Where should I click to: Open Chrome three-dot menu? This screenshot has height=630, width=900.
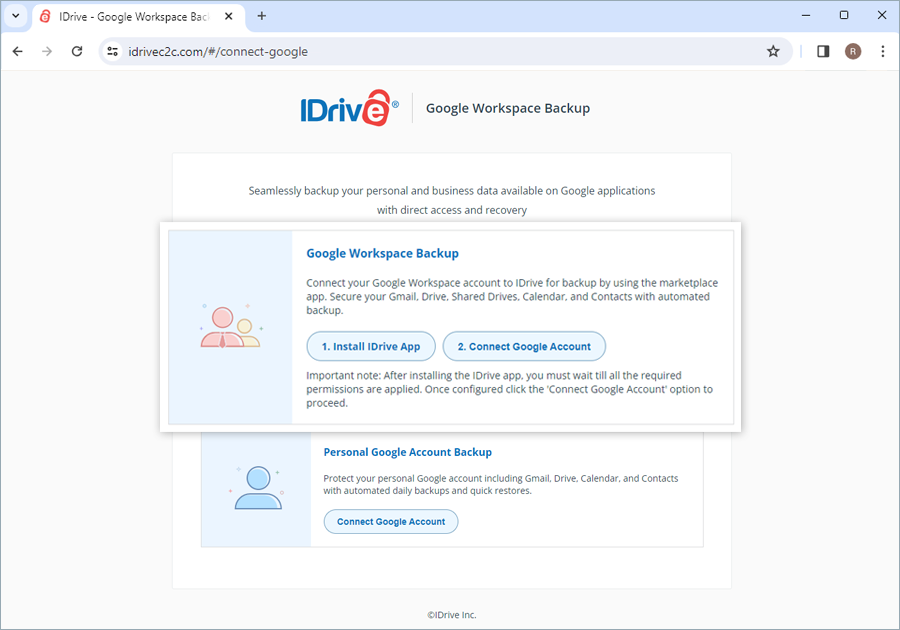pyautogui.click(x=883, y=52)
